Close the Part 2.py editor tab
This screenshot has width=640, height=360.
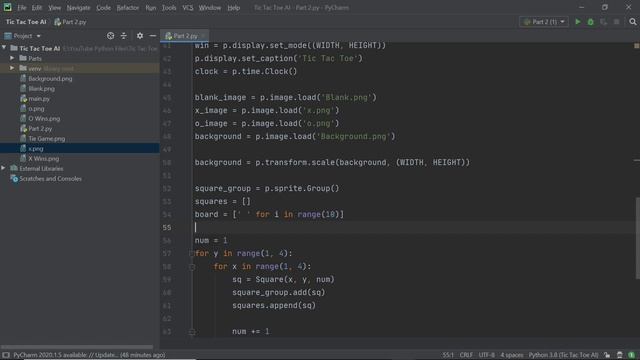pyautogui.click(x=203, y=36)
